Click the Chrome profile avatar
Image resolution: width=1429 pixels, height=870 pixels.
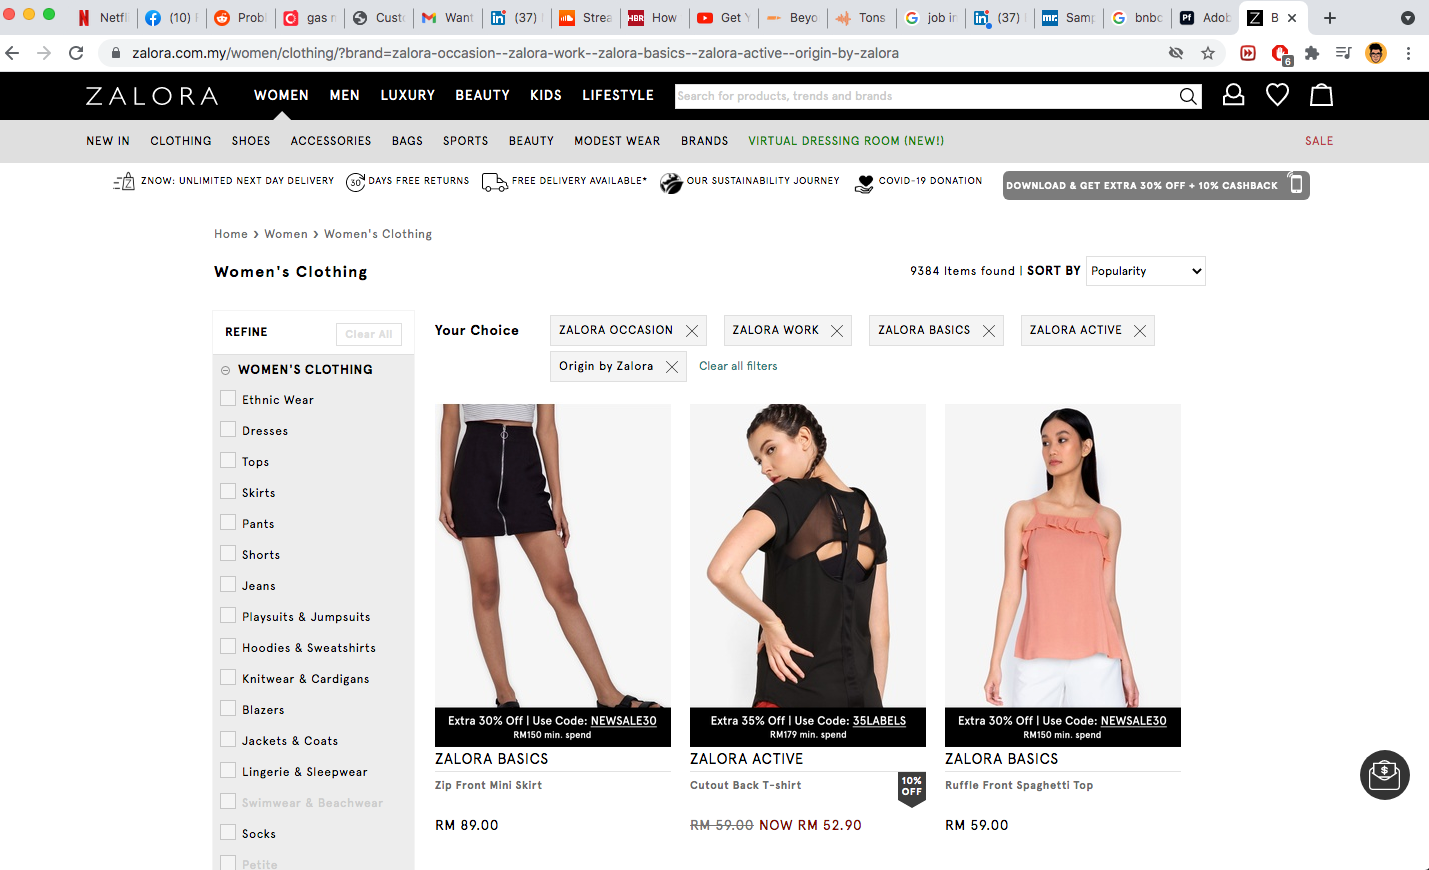point(1376,53)
